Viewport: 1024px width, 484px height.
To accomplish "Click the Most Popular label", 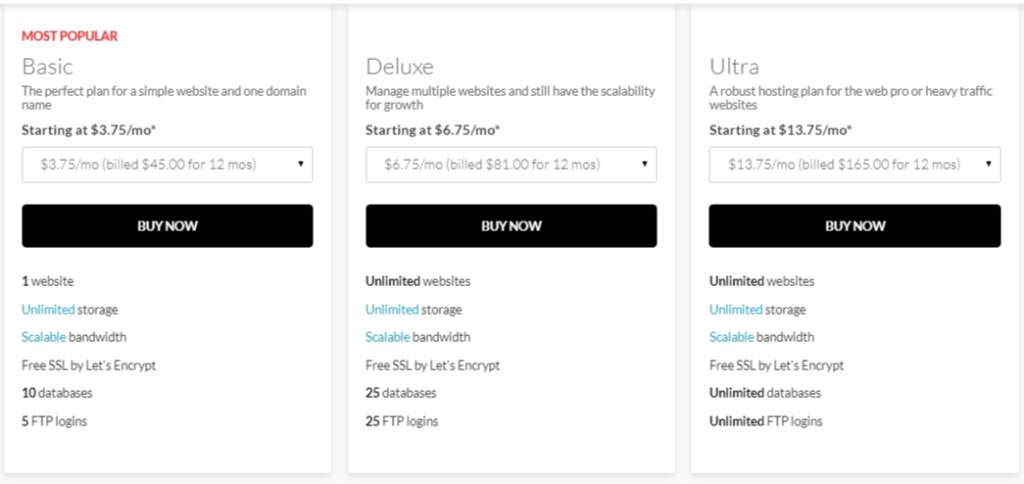I will point(70,36).
